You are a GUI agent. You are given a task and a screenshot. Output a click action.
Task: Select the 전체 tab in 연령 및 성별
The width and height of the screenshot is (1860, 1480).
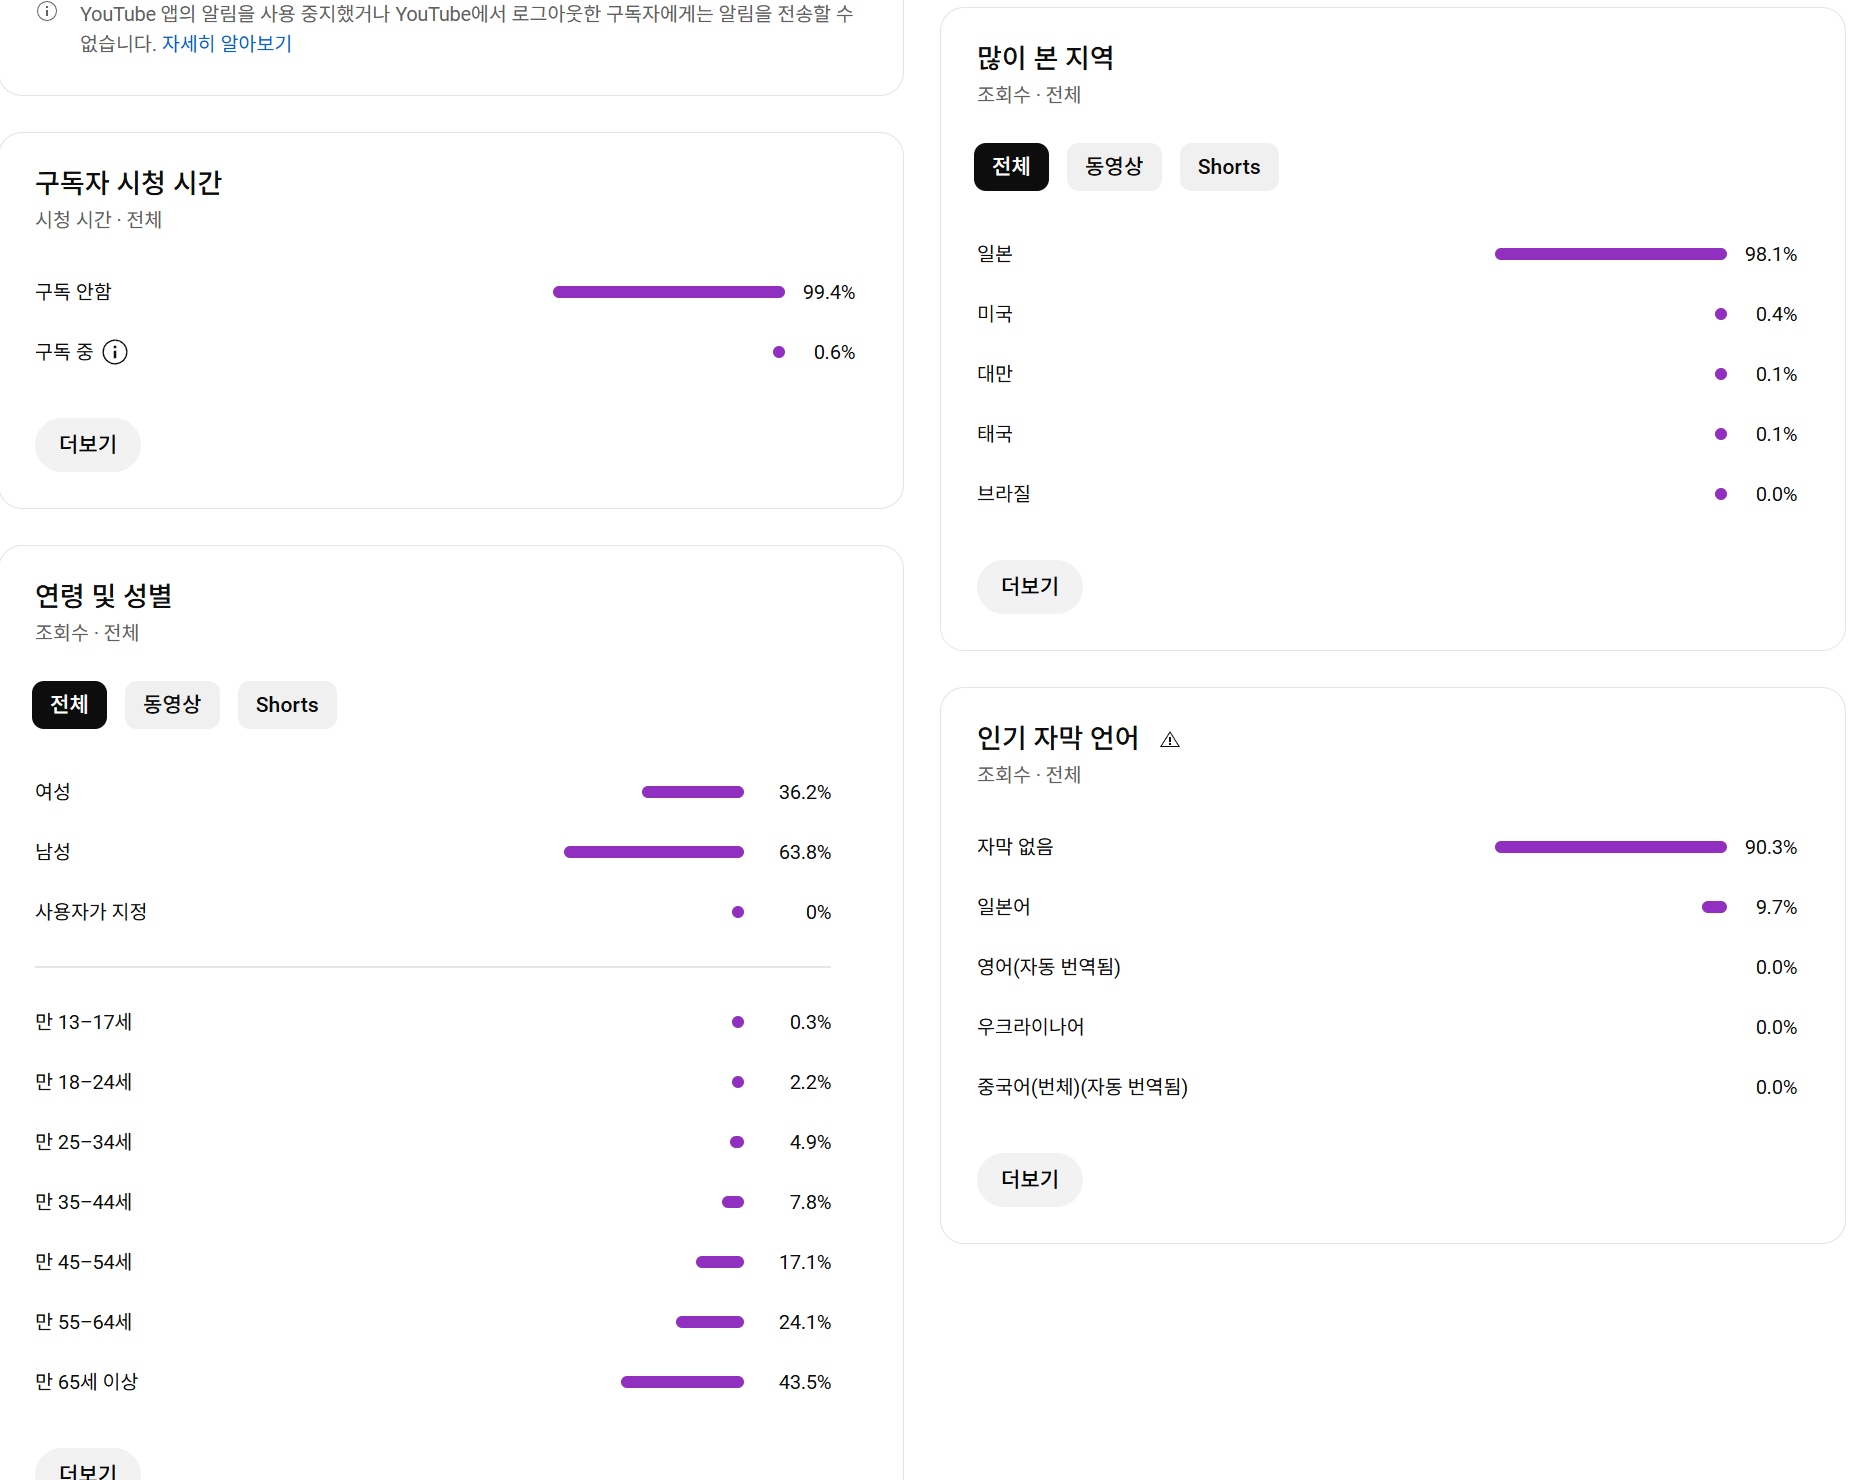(x=69, y=704)
